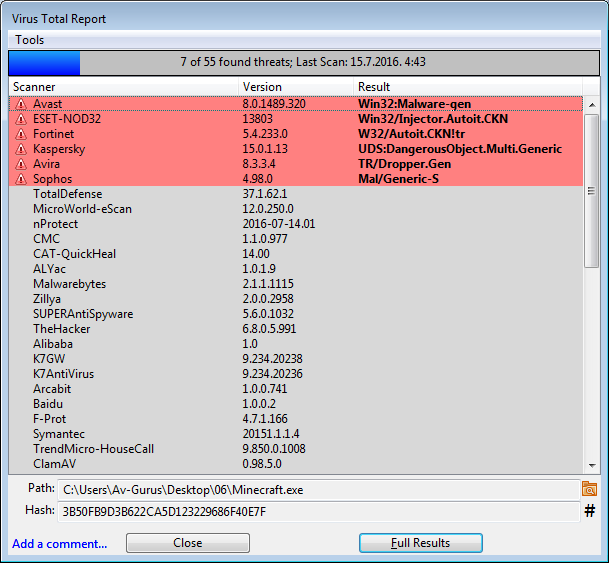Viewport: 609px width, 563px height.
Task: Sort by the Result column header
Action: point(468,87)
